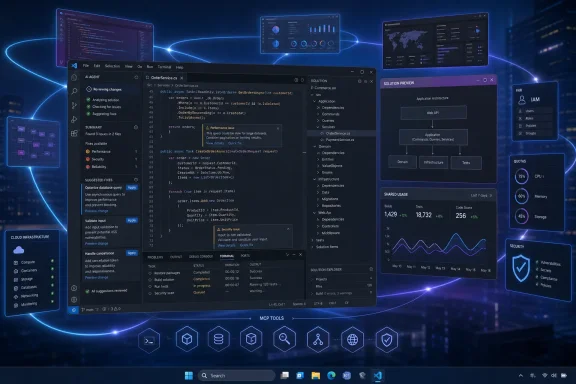Screen dimensions: 576x384
Task: Open Visual Studio Code from the taskbar
Action: click(378, 375)
